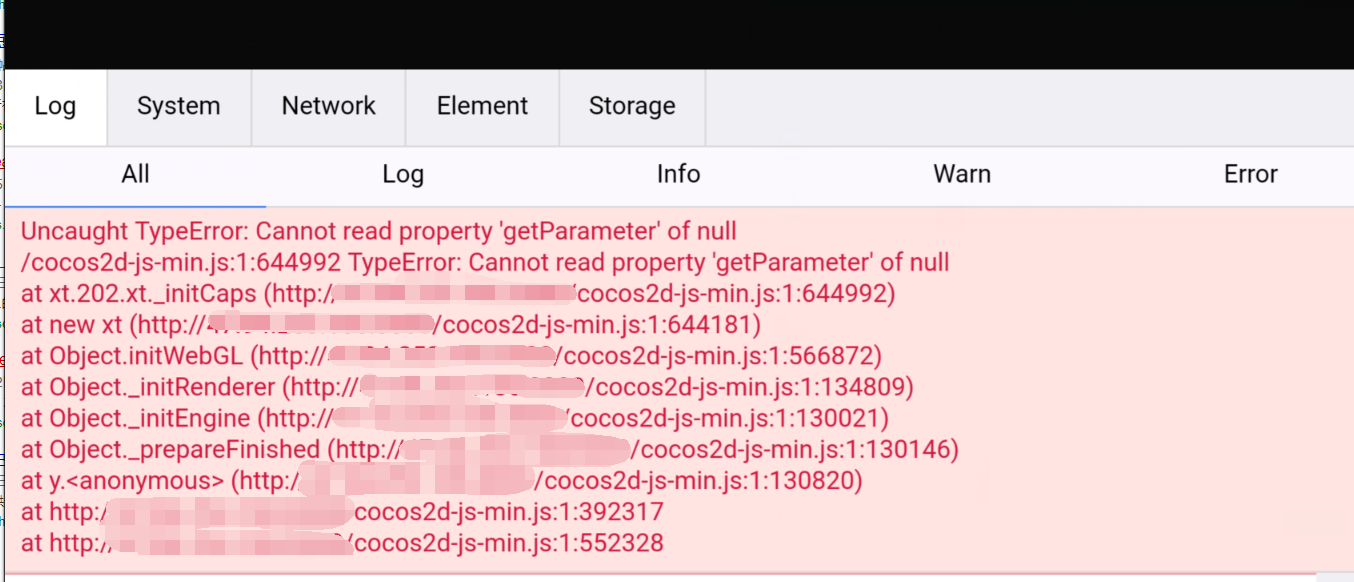Click the stack line ending in 552328
Screen dimensions: 1354x582
pyautogui.click(x=341, y=544)
